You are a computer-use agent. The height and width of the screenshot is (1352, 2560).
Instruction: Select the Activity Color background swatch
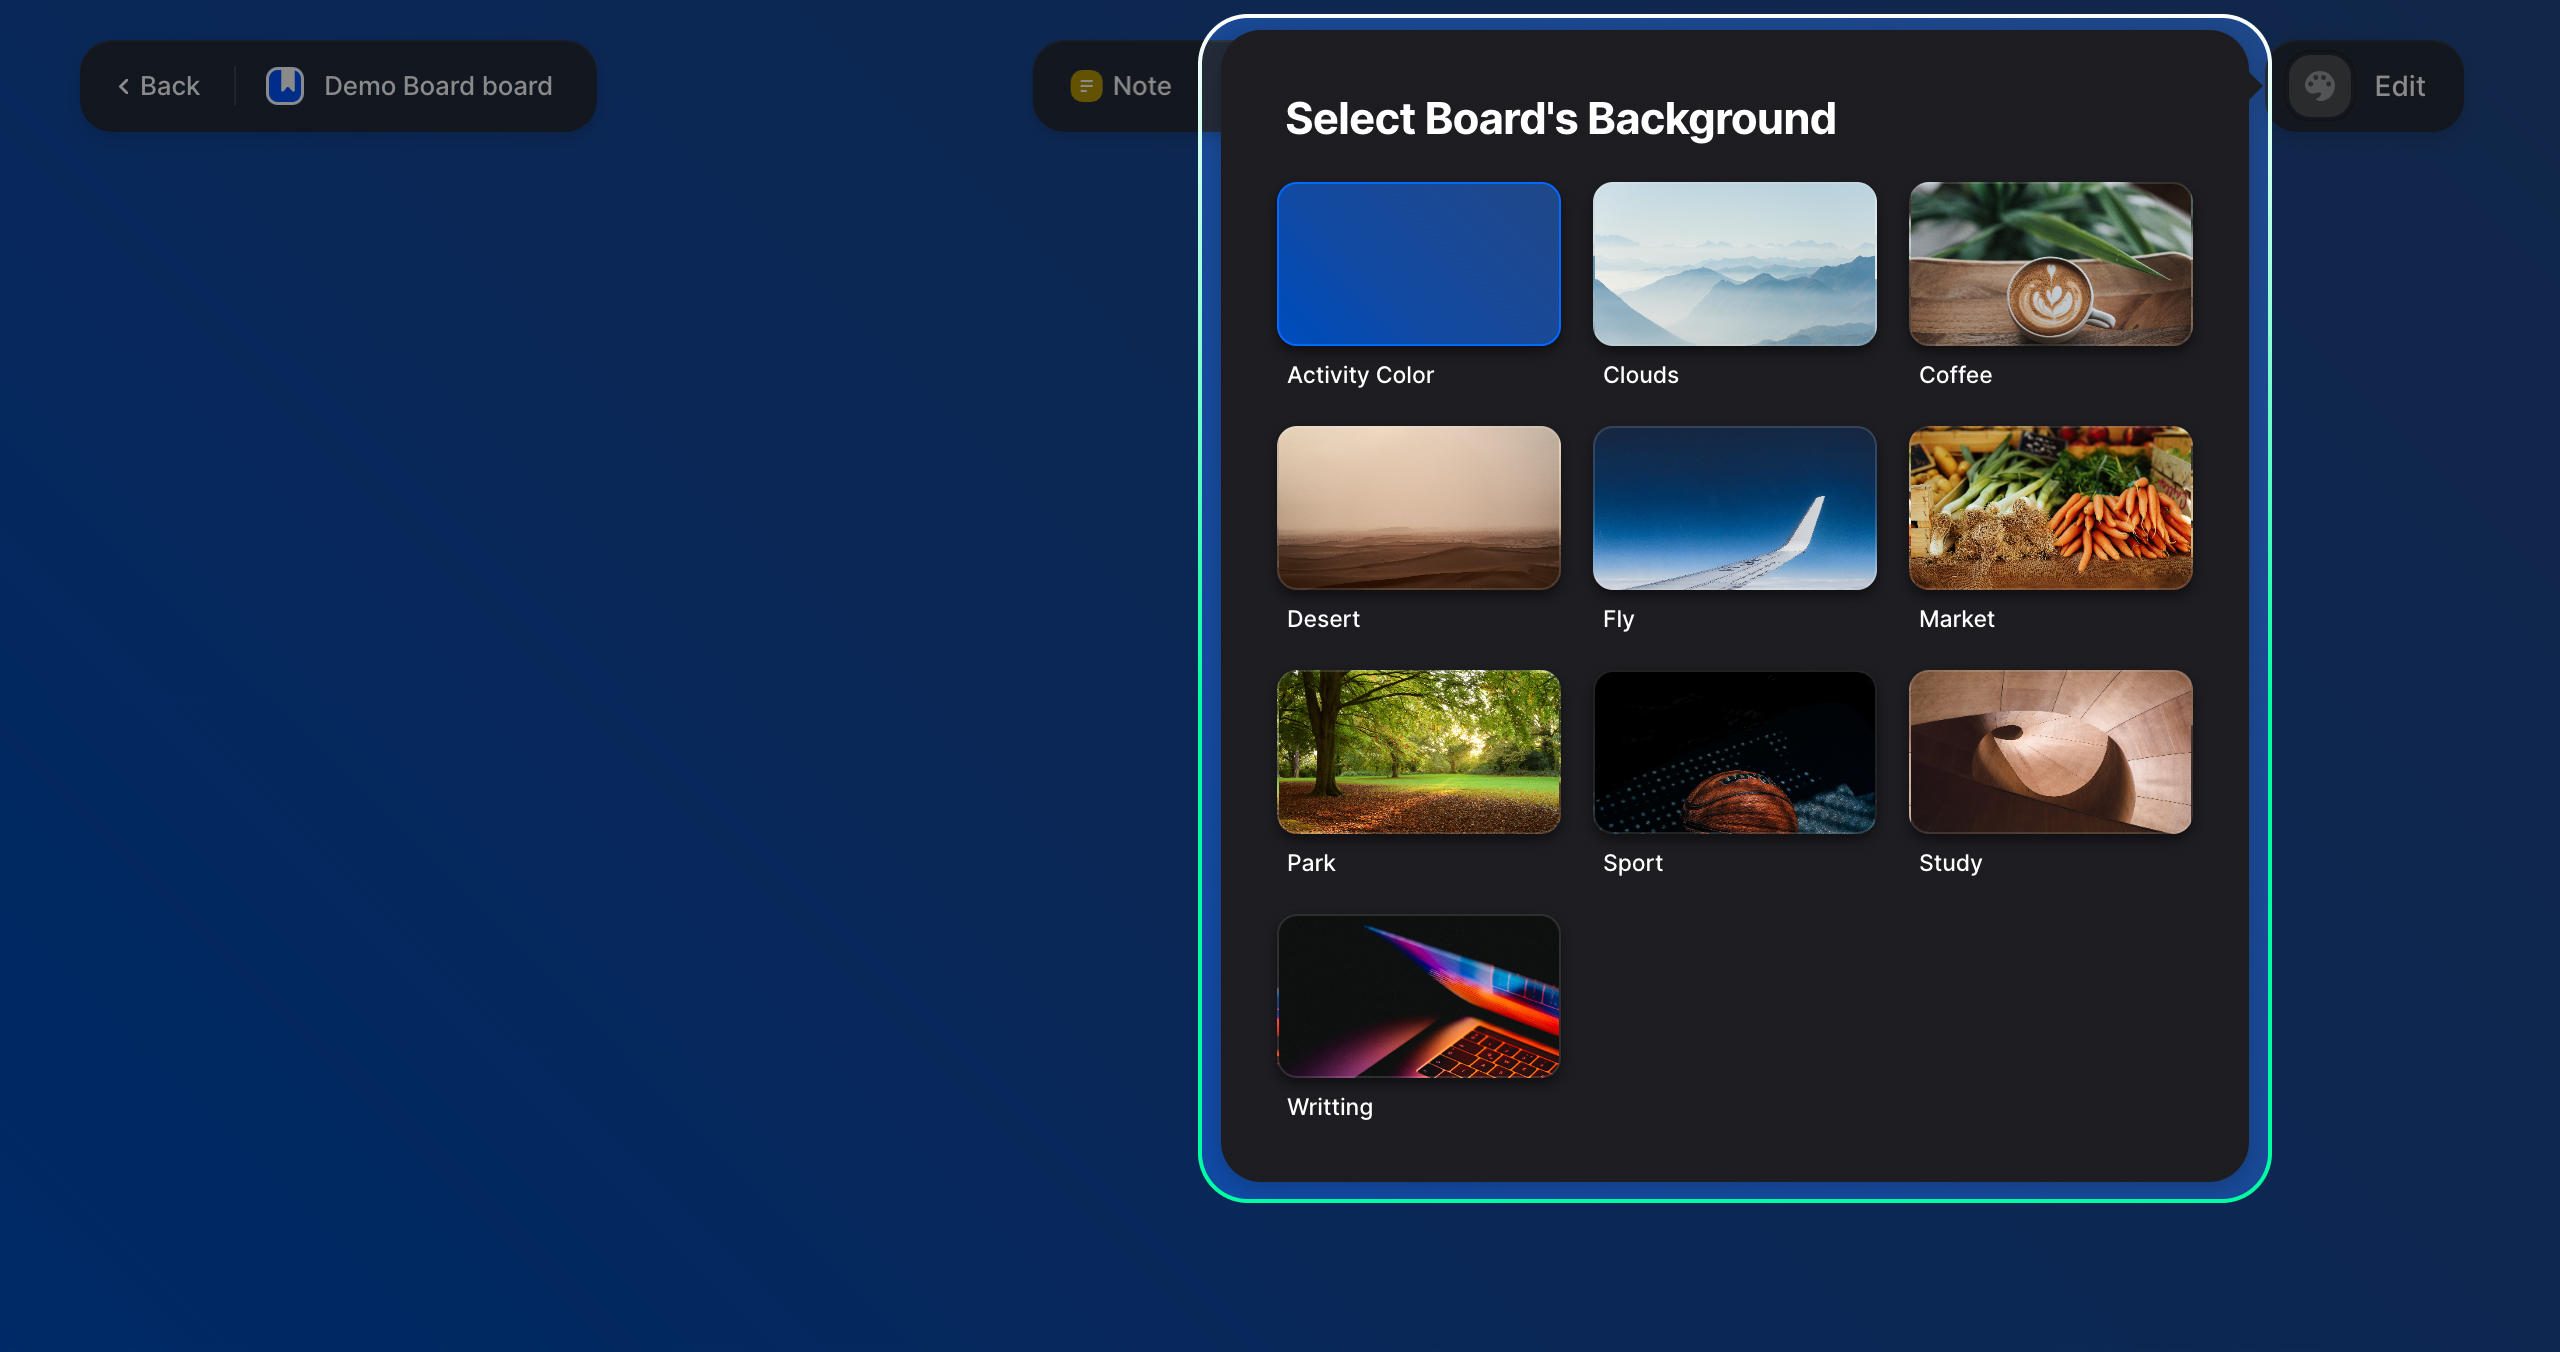(1418, 264)
